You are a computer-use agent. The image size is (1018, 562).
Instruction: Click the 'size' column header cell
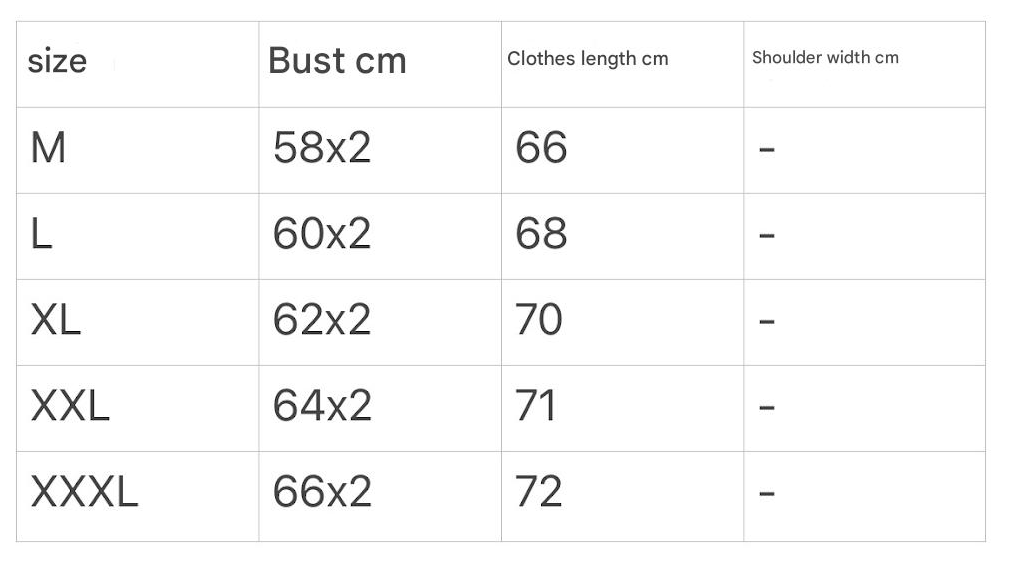57,62
